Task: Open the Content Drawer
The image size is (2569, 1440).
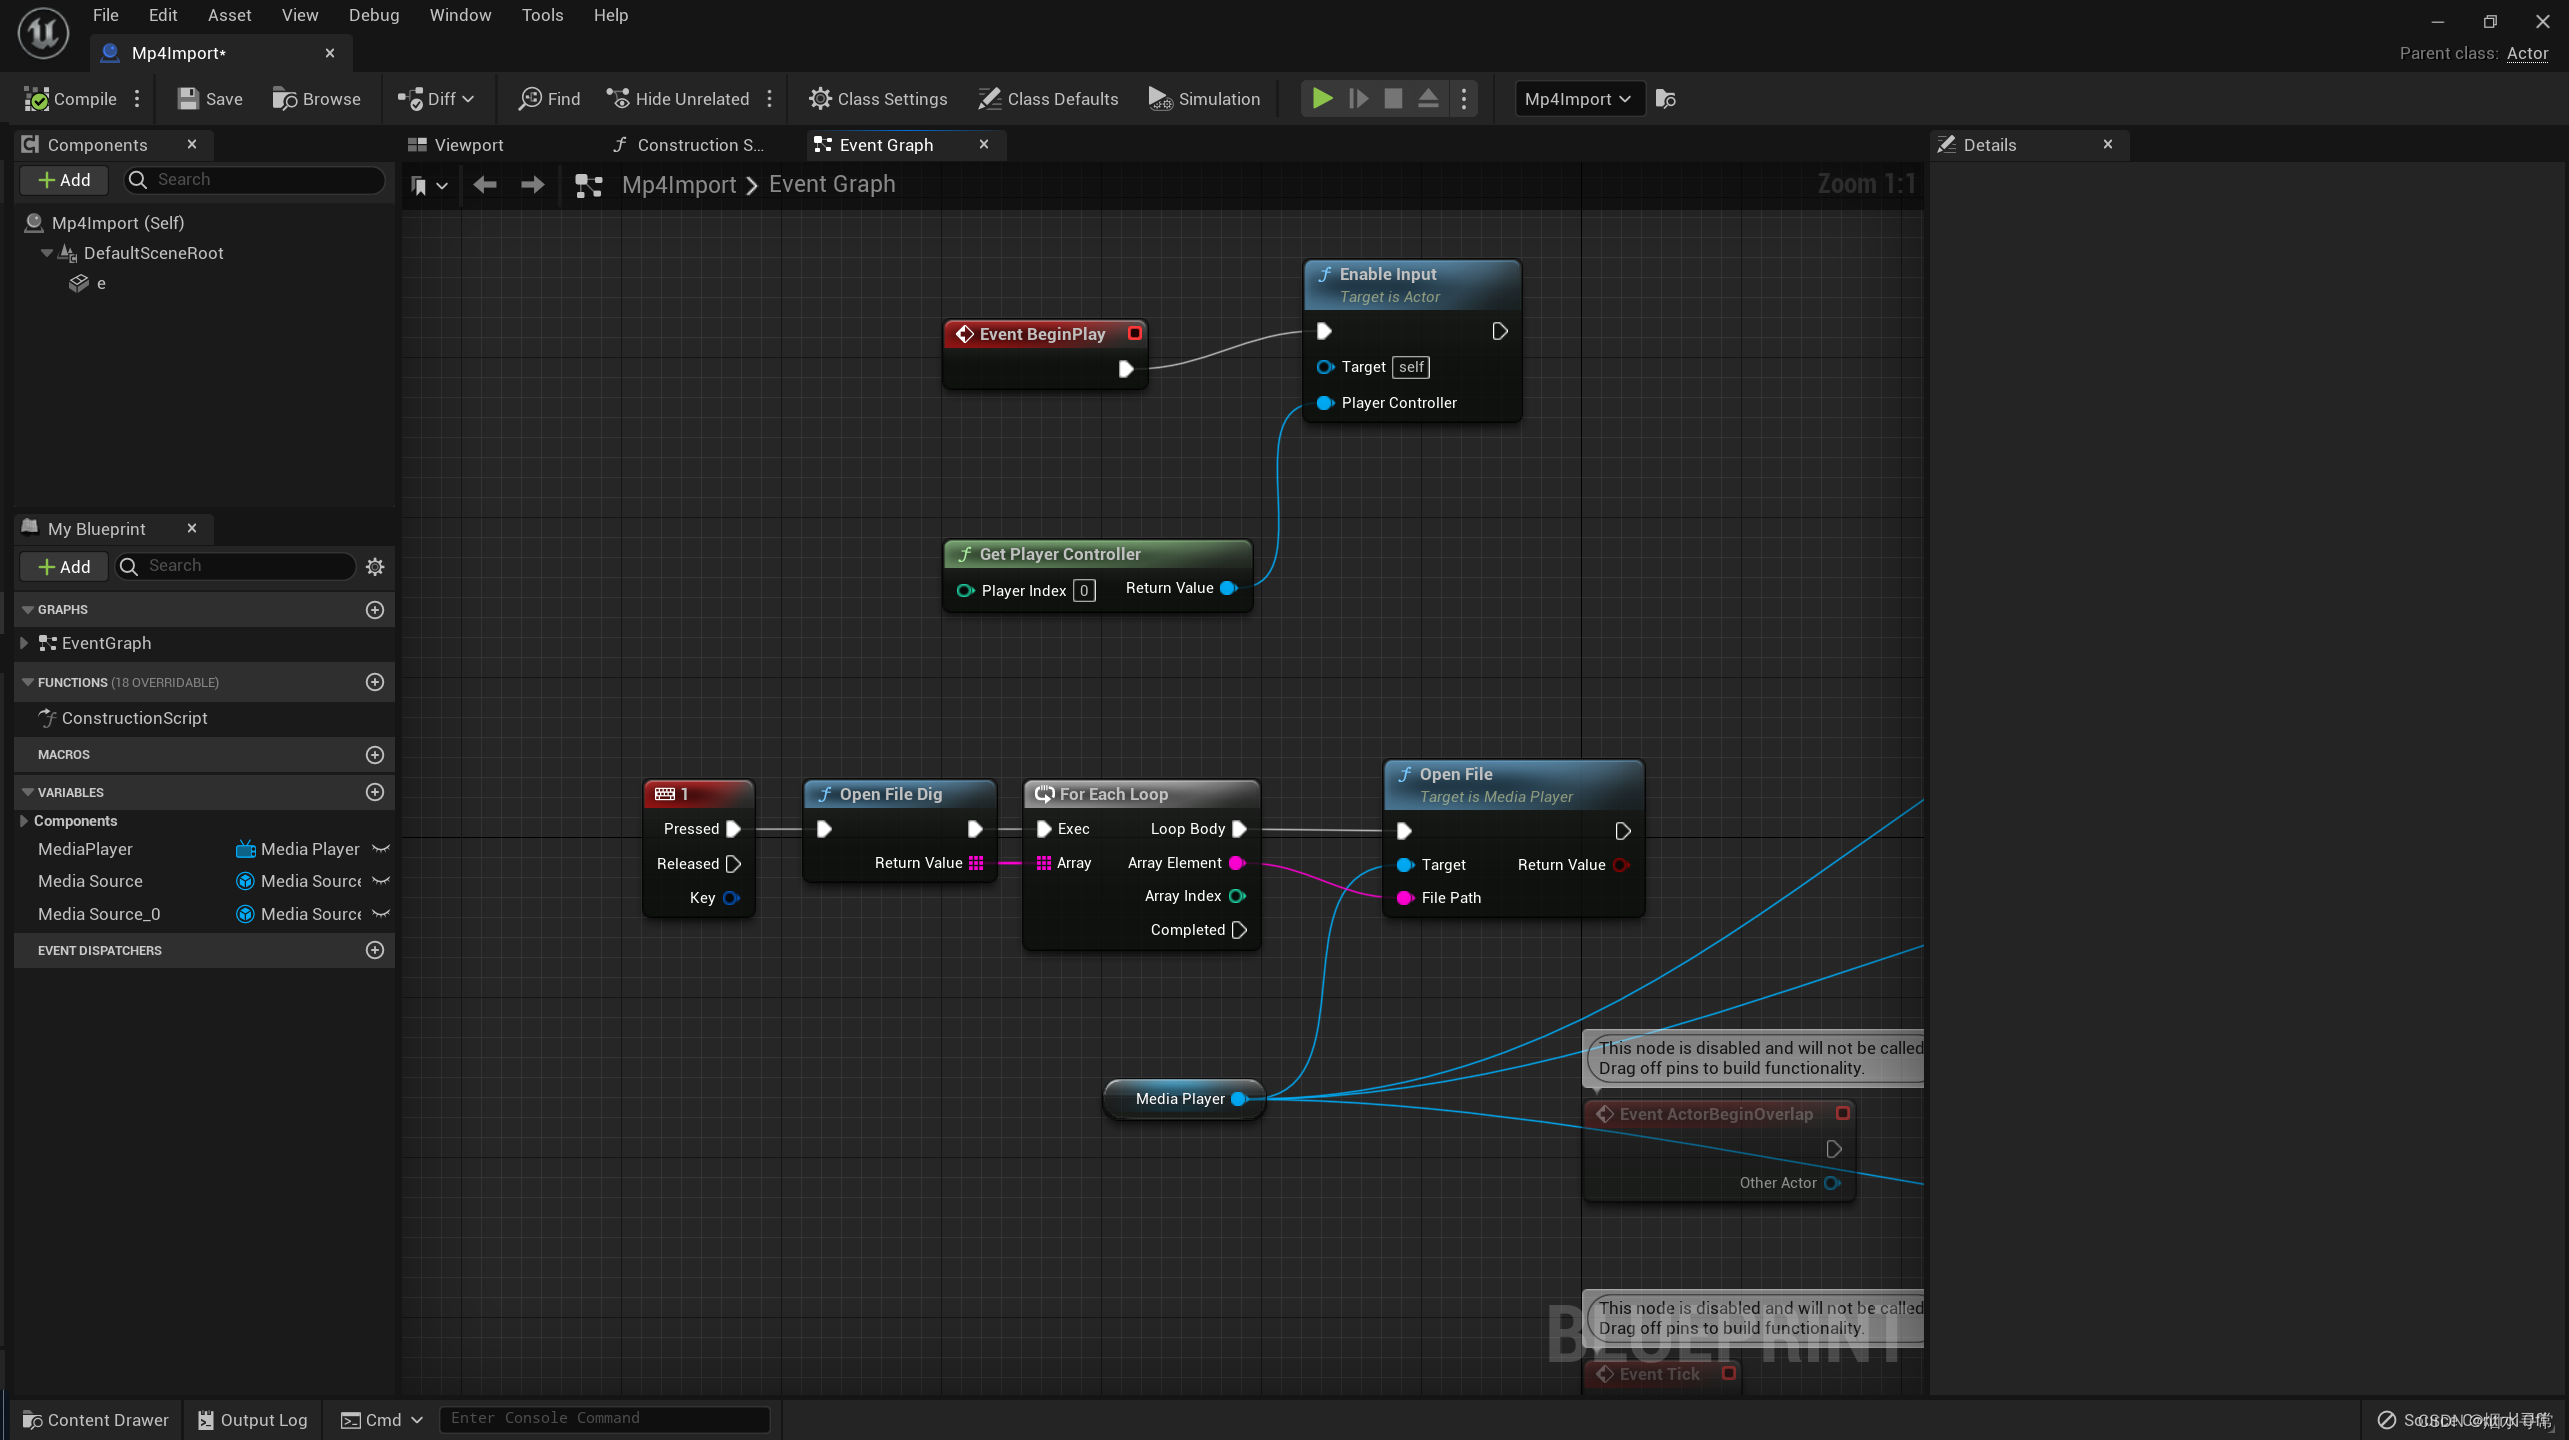Action: point(96,1419)
